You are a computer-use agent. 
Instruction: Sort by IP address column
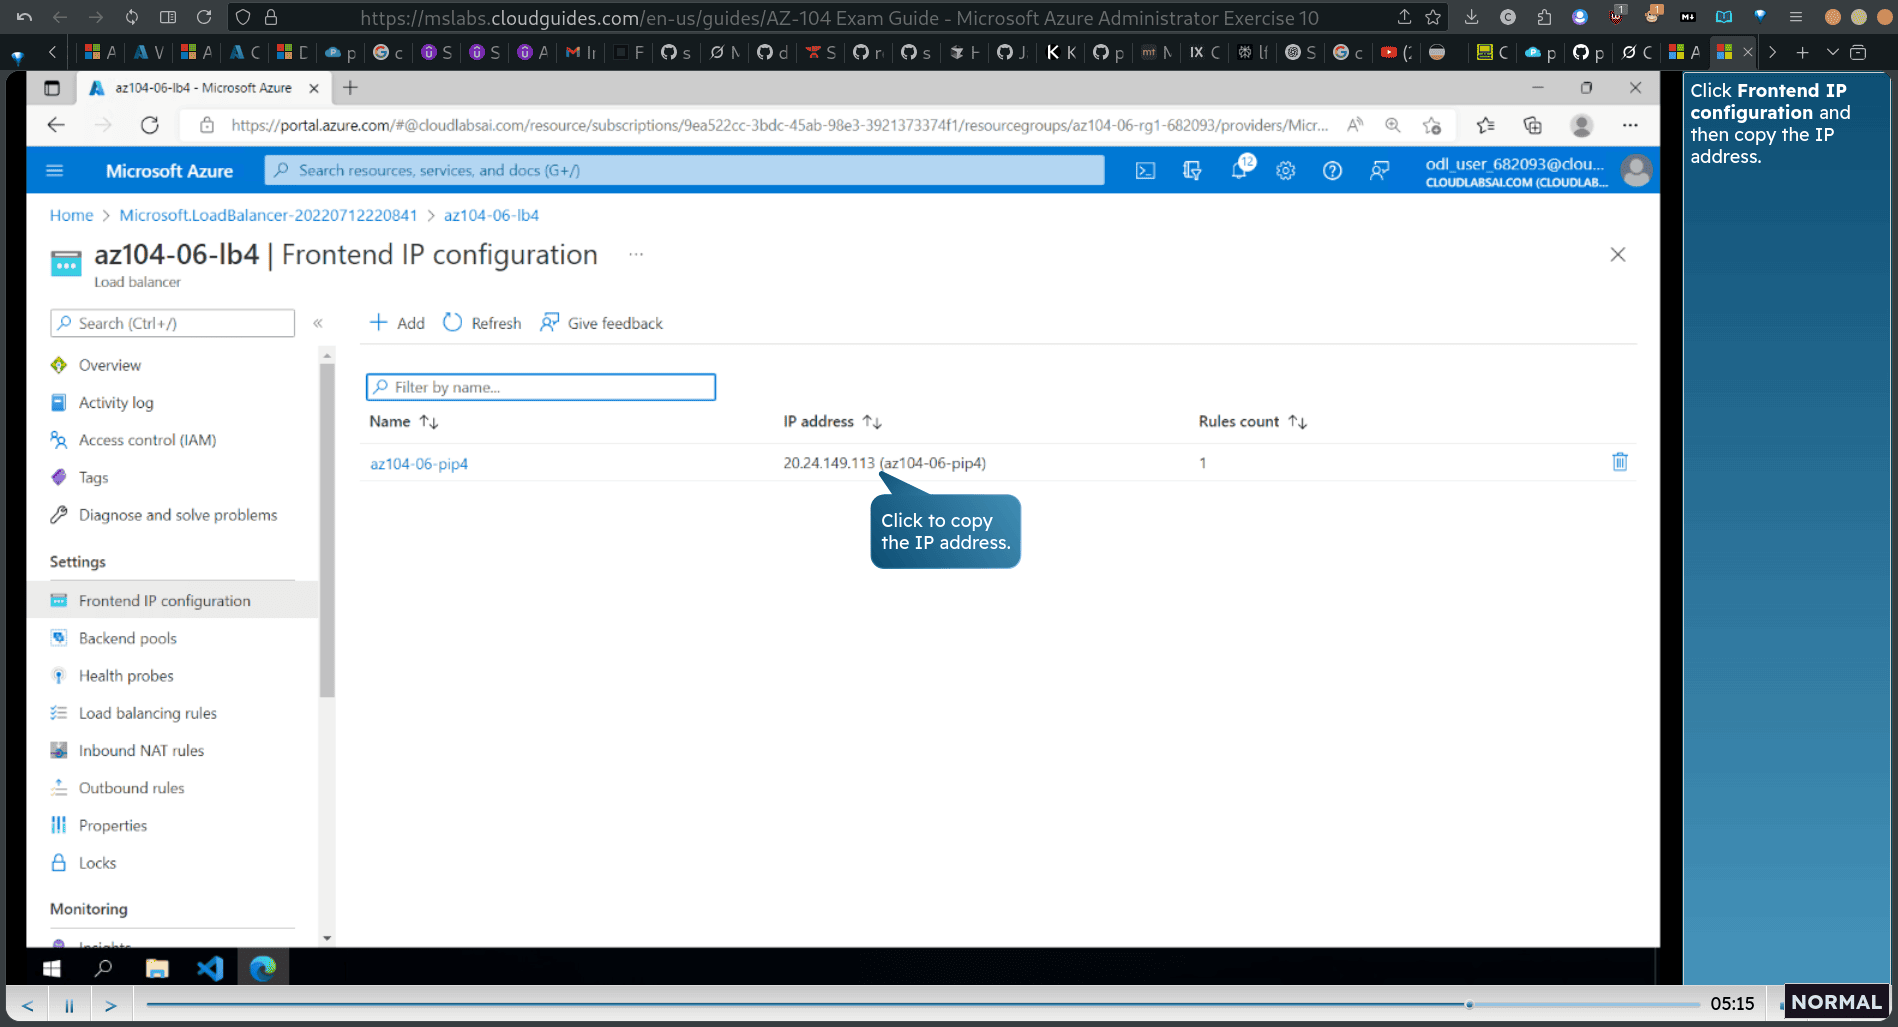click(x=832, y=422)
